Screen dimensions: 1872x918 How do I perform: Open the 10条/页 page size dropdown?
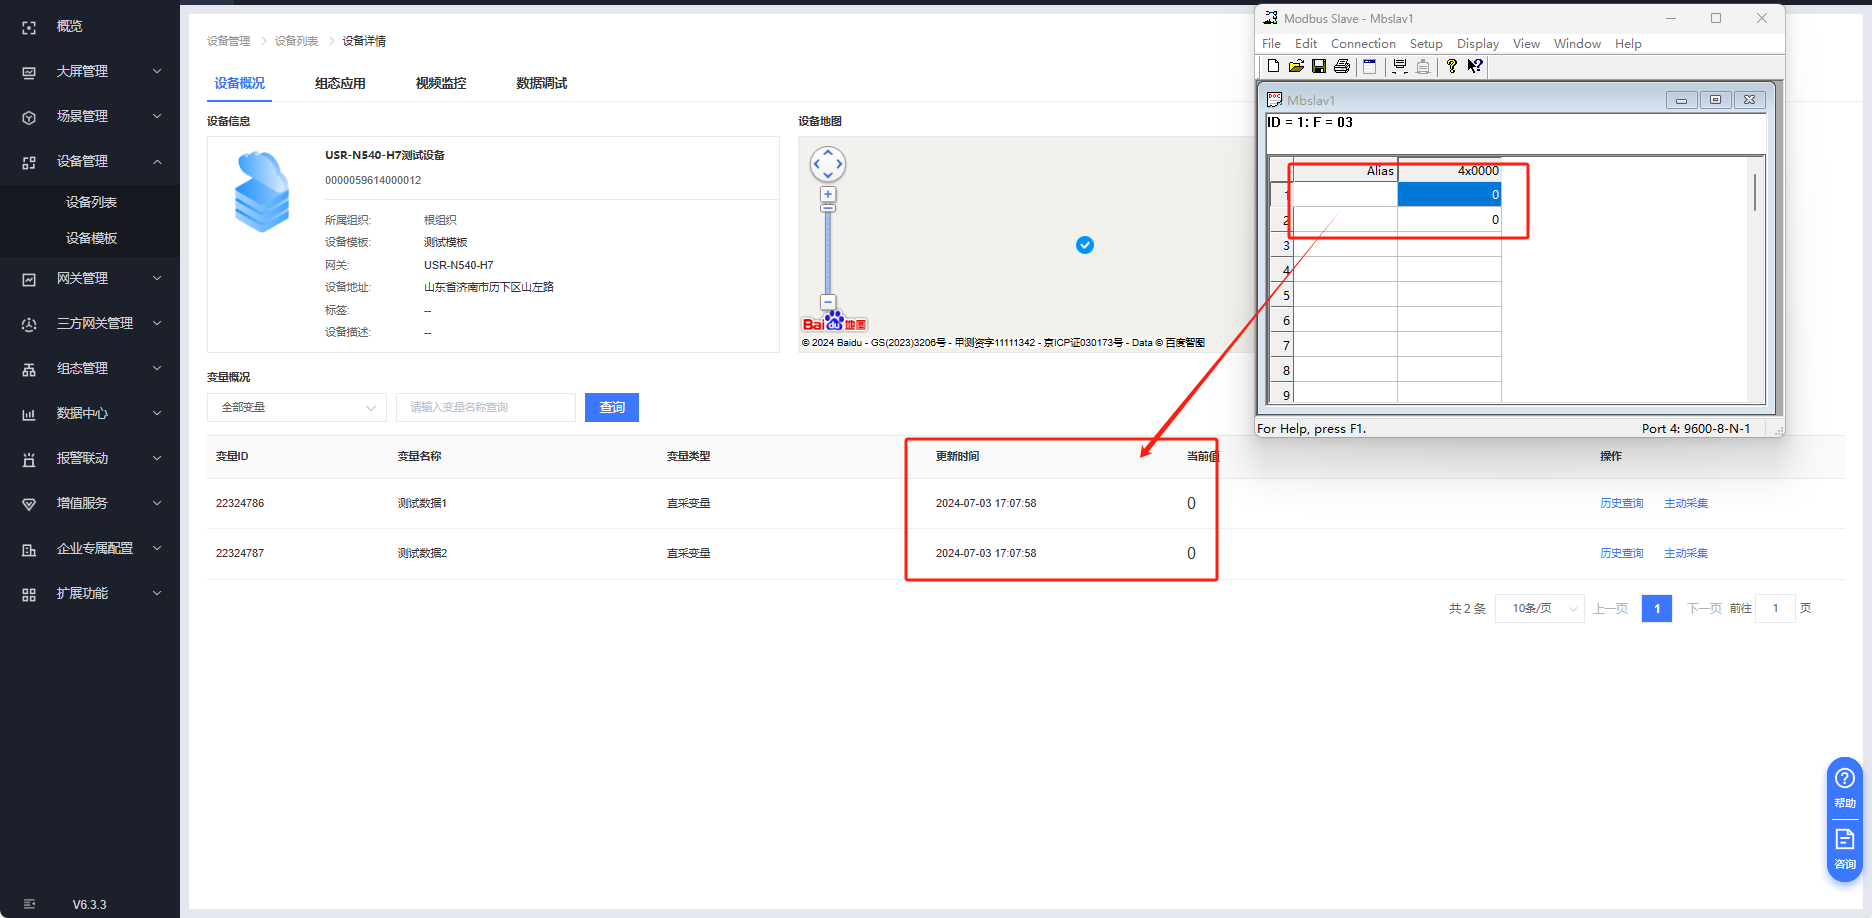[1539, 608]
